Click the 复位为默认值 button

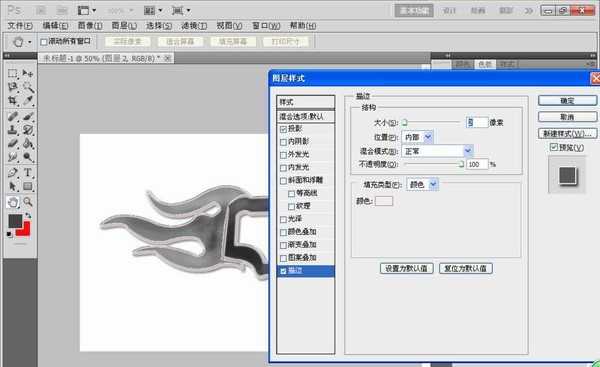point(466,268)
